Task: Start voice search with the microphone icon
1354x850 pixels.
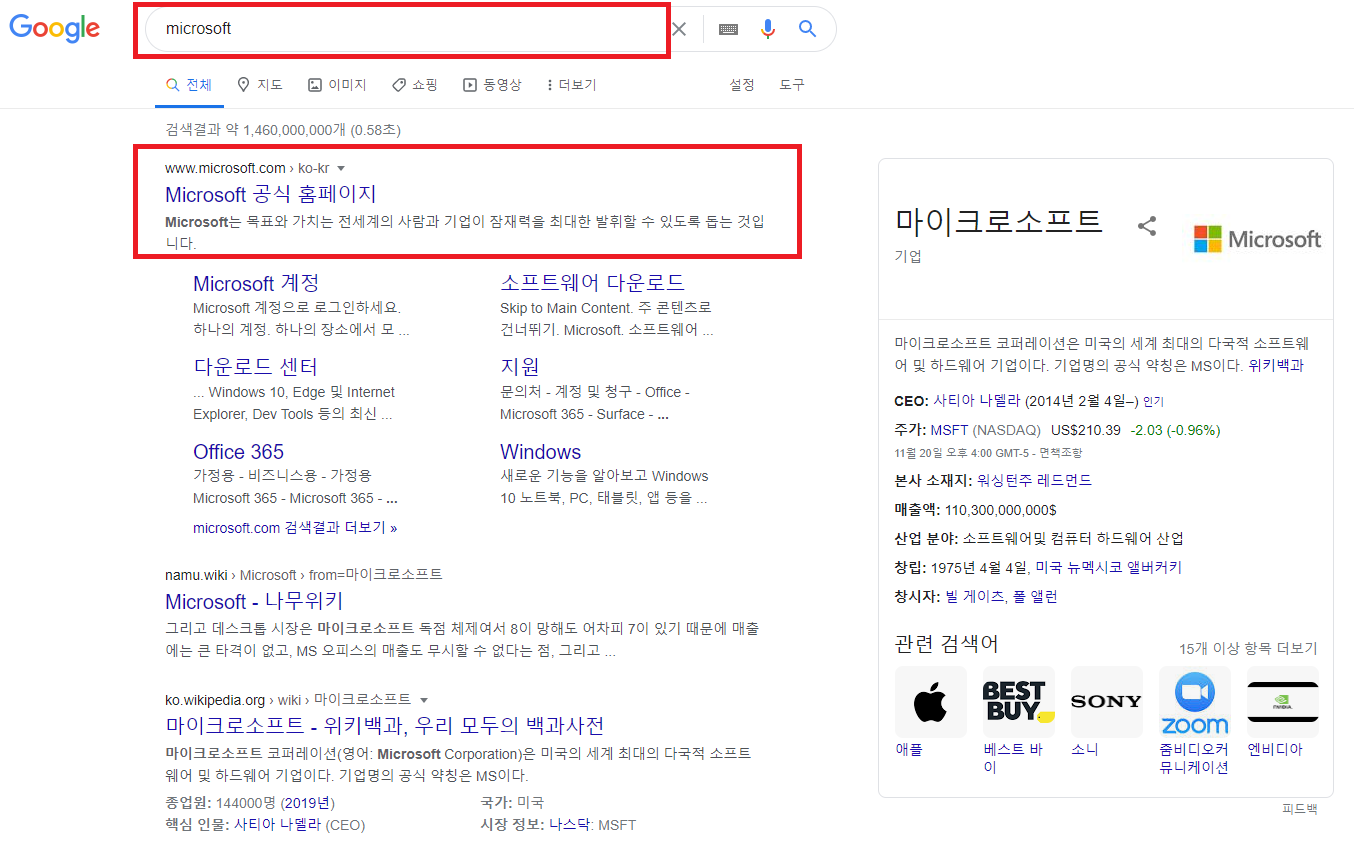Action: tap(768, 29)
